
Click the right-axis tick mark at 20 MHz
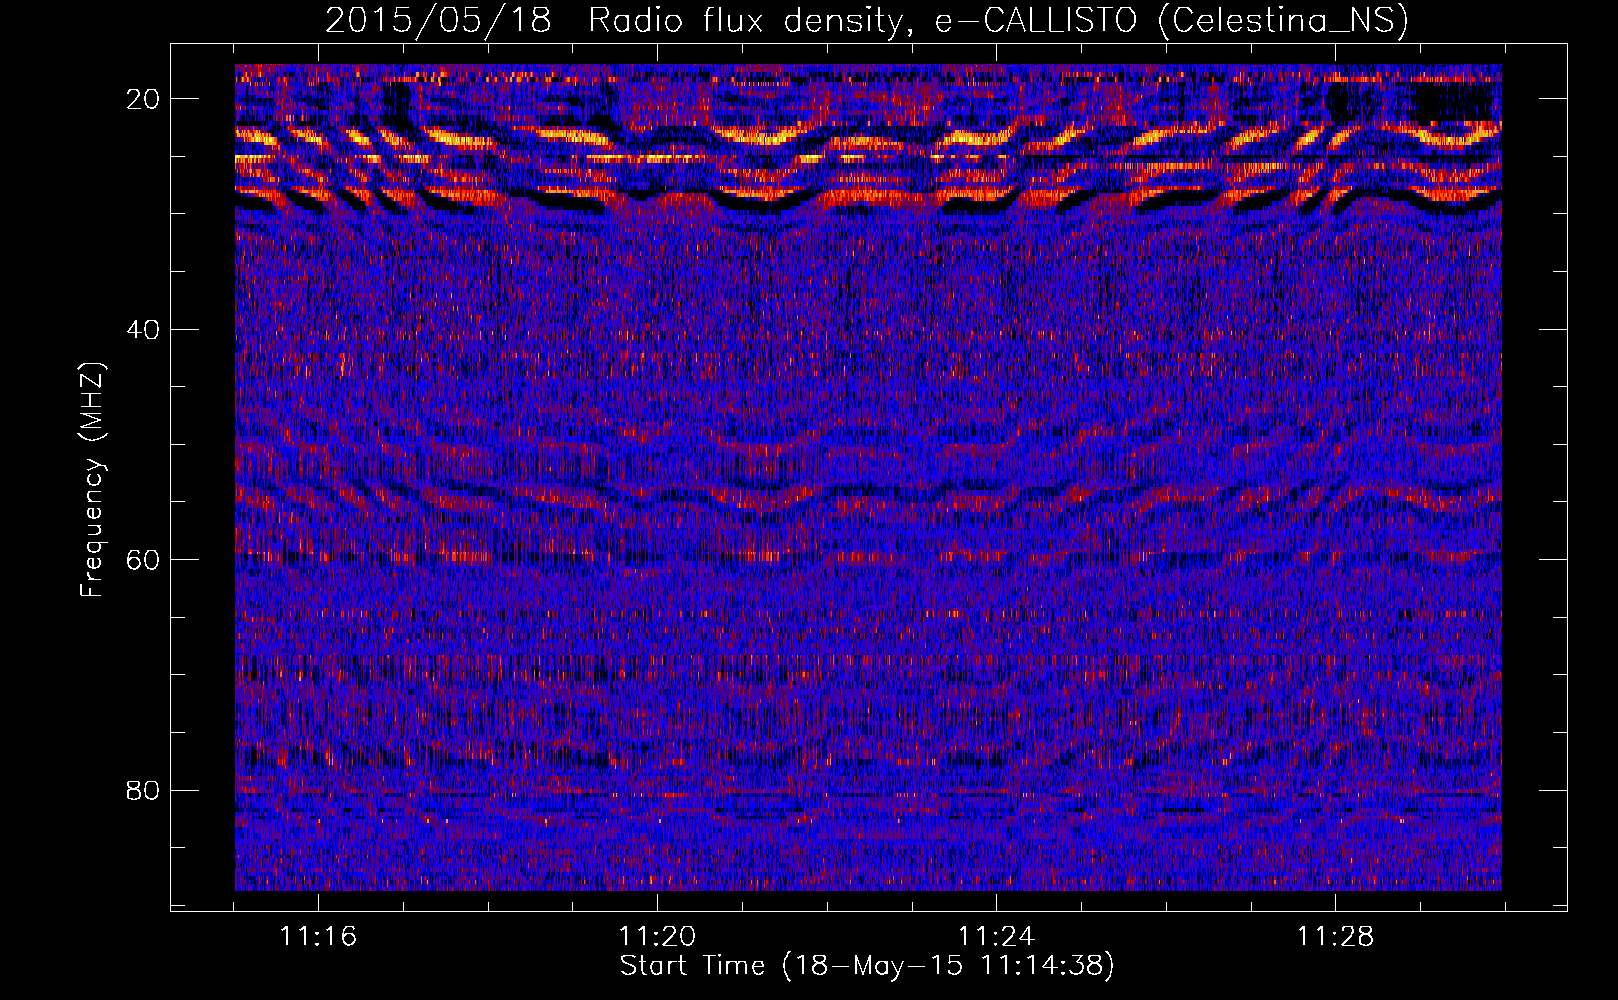(1553, 98)
